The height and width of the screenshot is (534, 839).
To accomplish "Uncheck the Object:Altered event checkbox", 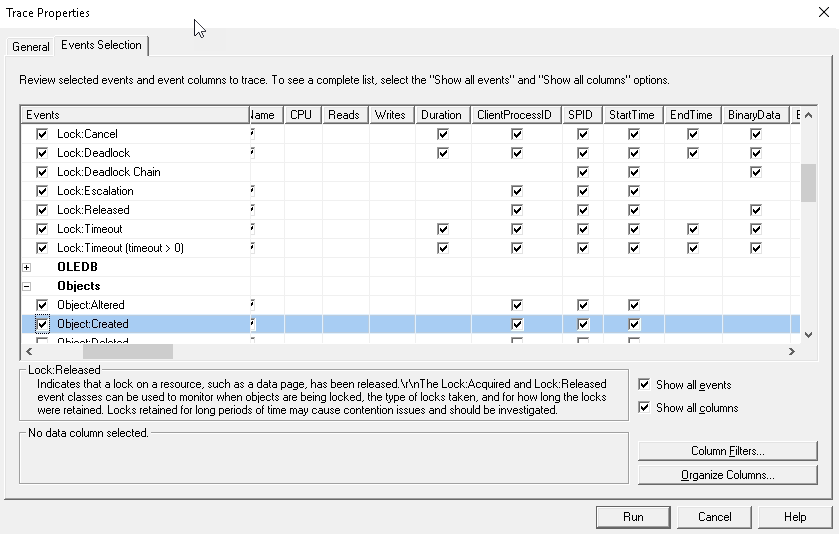I will pos(42,305).
